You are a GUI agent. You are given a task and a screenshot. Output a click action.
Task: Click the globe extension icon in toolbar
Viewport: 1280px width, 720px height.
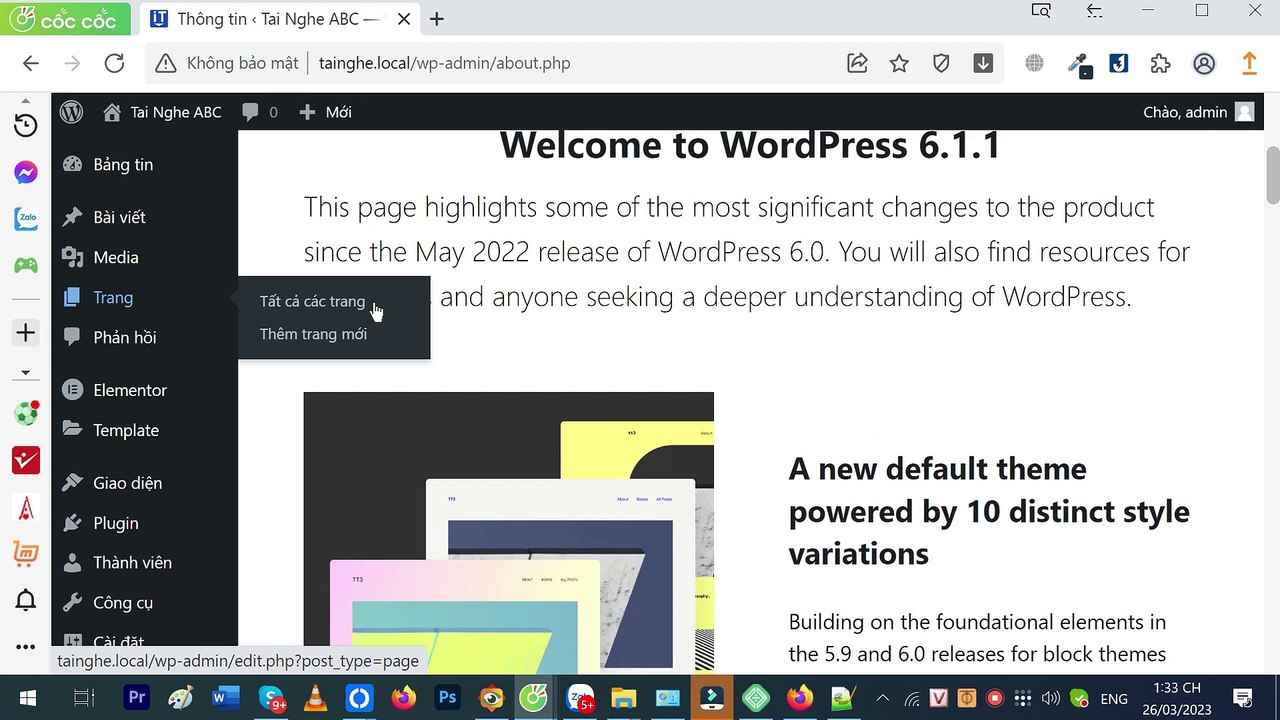pos(1034,63)
